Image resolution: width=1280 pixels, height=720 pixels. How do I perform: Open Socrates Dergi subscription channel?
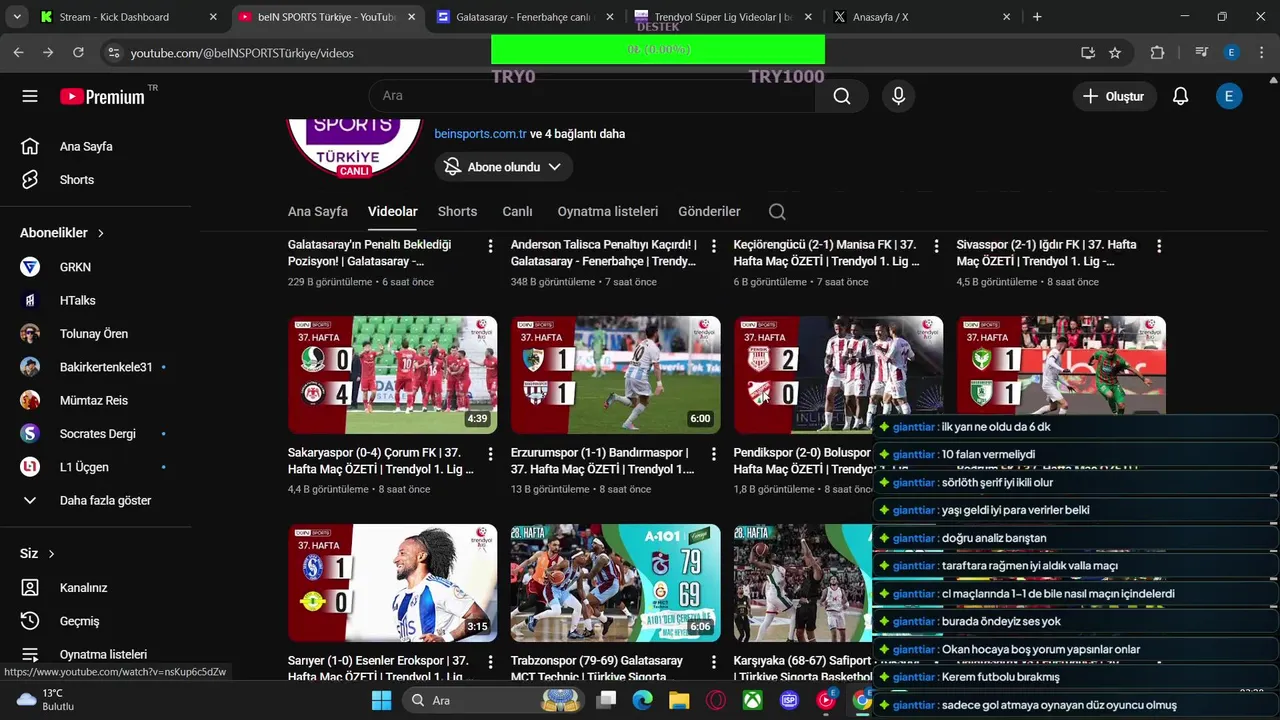pyautogui.click(x=96, y=434)
